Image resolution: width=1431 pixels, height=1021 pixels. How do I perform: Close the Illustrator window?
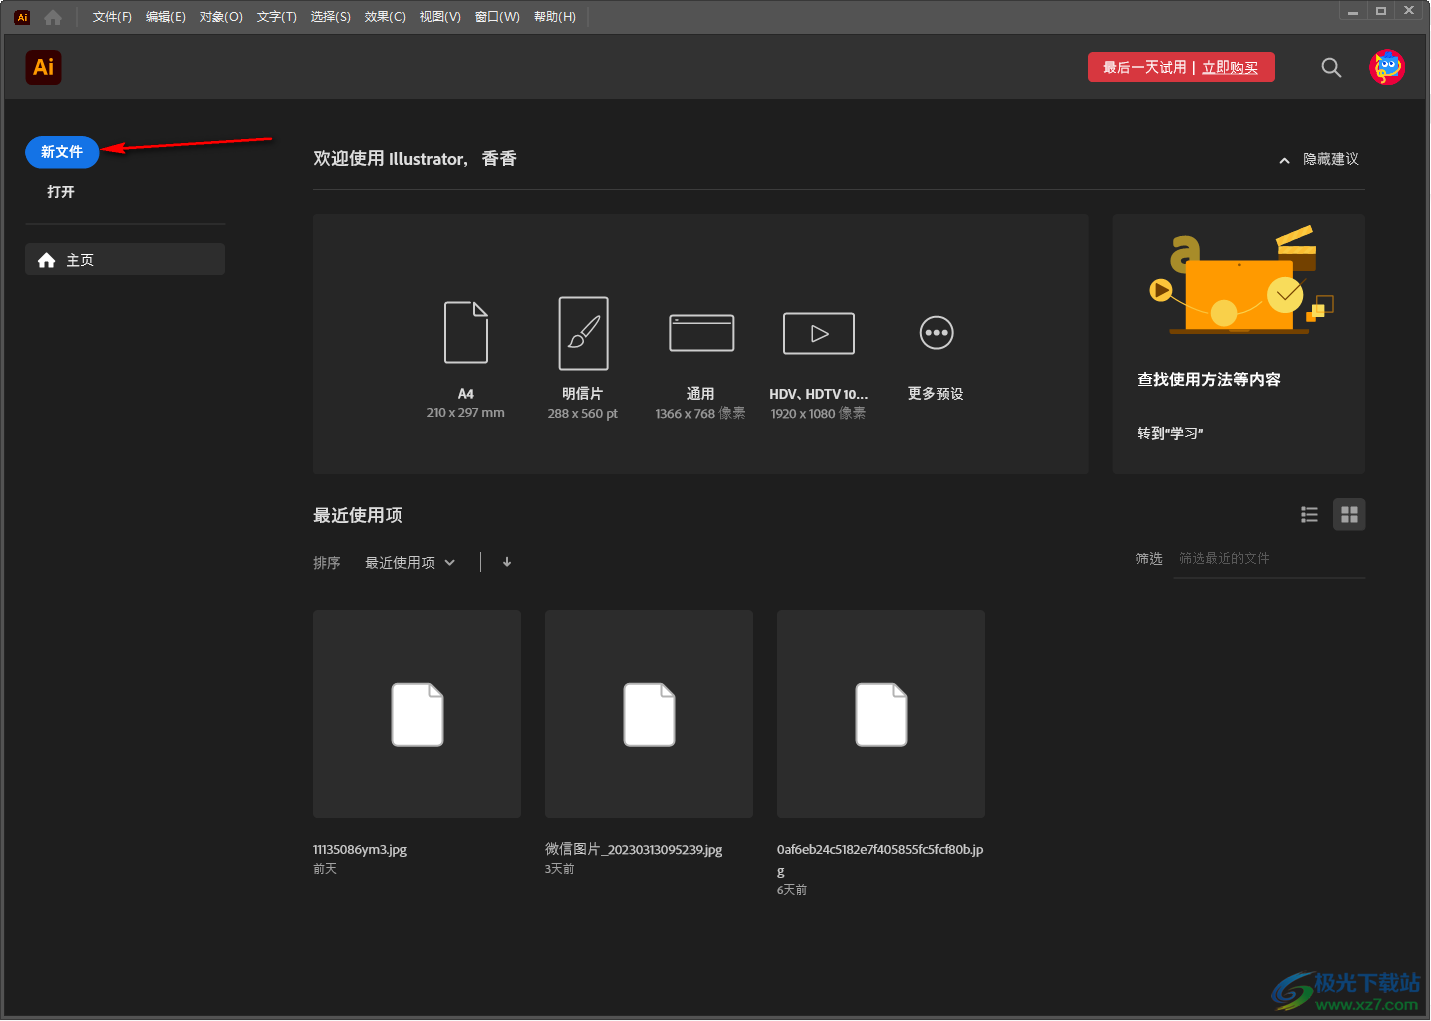tap(1409, 11)
